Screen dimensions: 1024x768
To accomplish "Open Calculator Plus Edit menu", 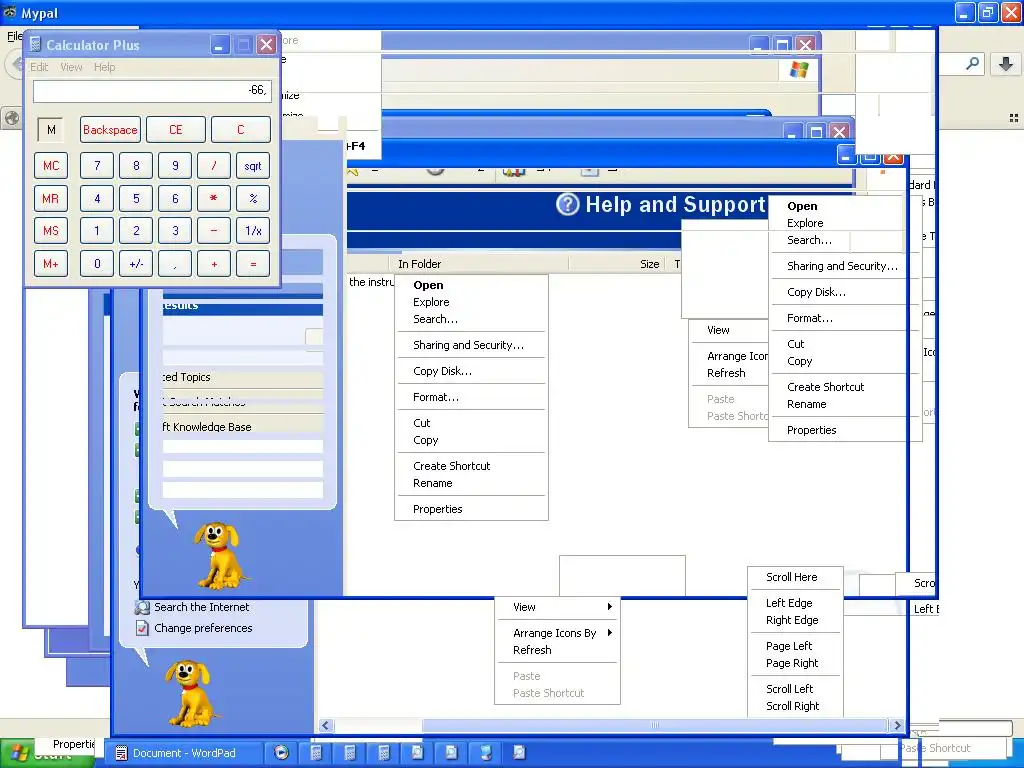I will (x=39, y=67).
